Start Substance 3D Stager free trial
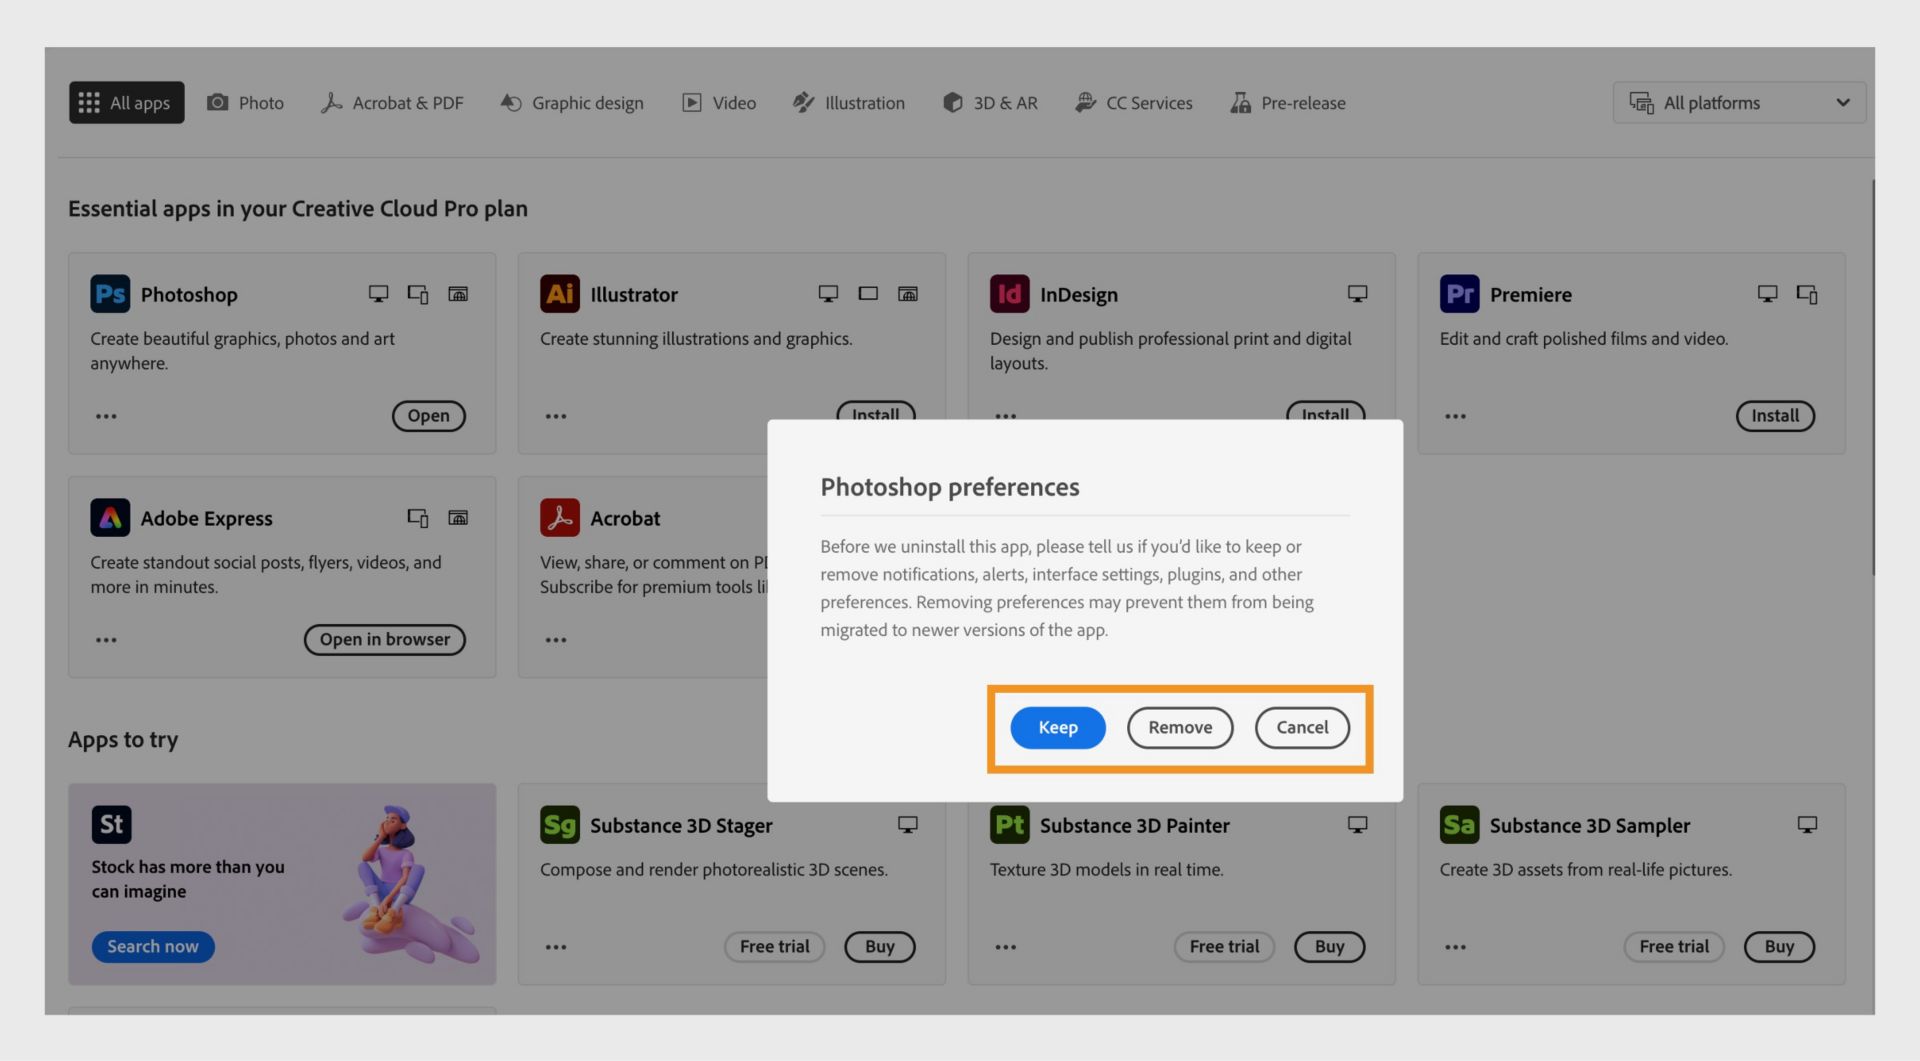Viewport: 1920px width, 1061px height. click(775, 947)
